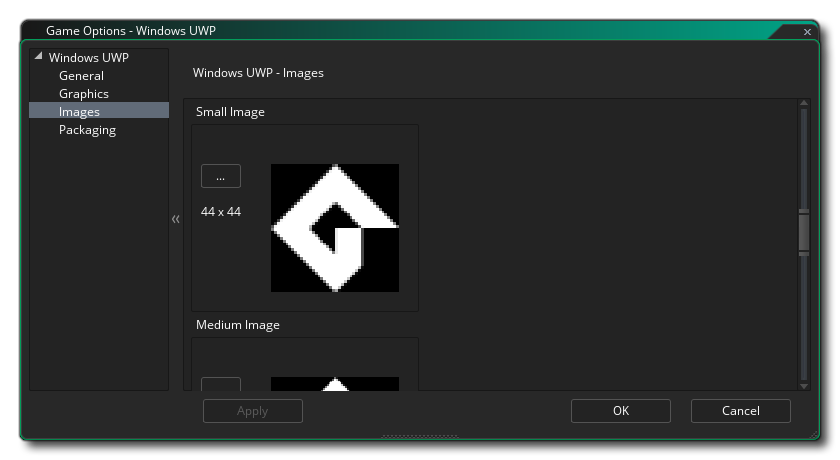Open the Packaging settings page
The height and width of the screenshot is (460, 840).
click(87, 130)
